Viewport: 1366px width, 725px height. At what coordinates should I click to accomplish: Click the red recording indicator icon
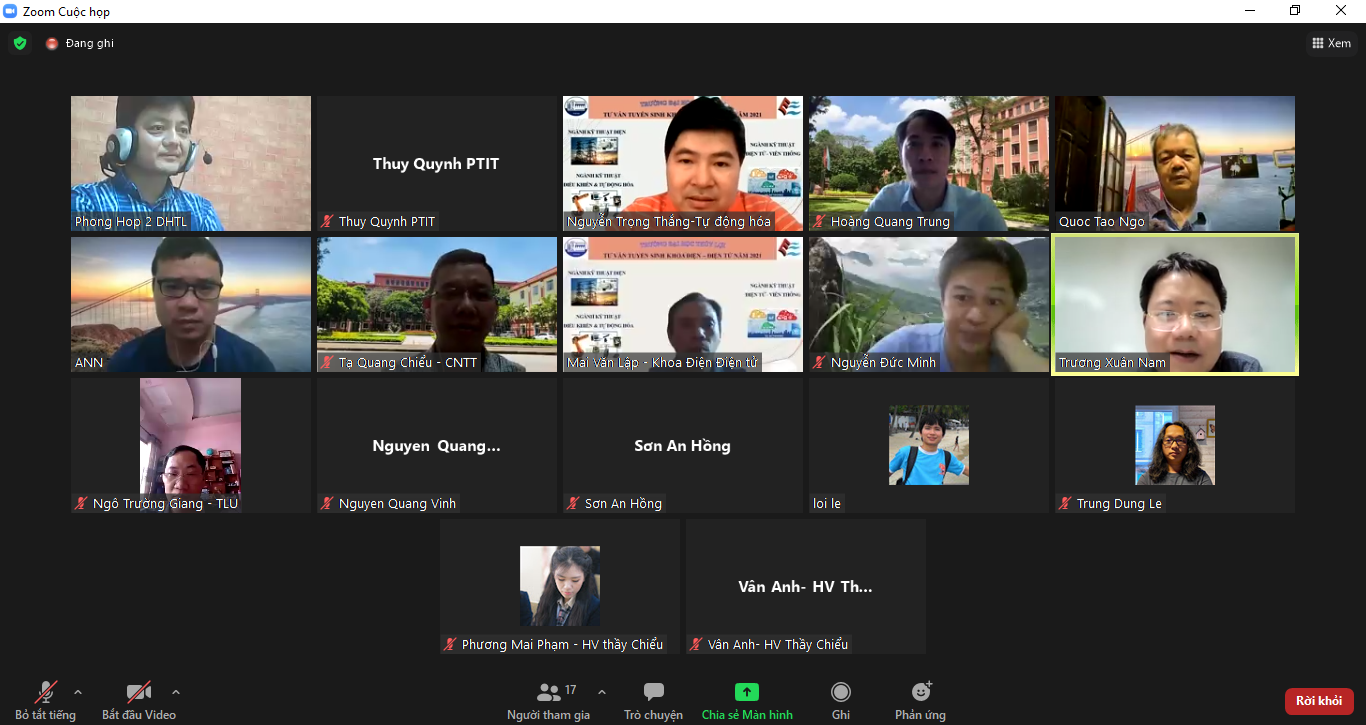[52, 44]
